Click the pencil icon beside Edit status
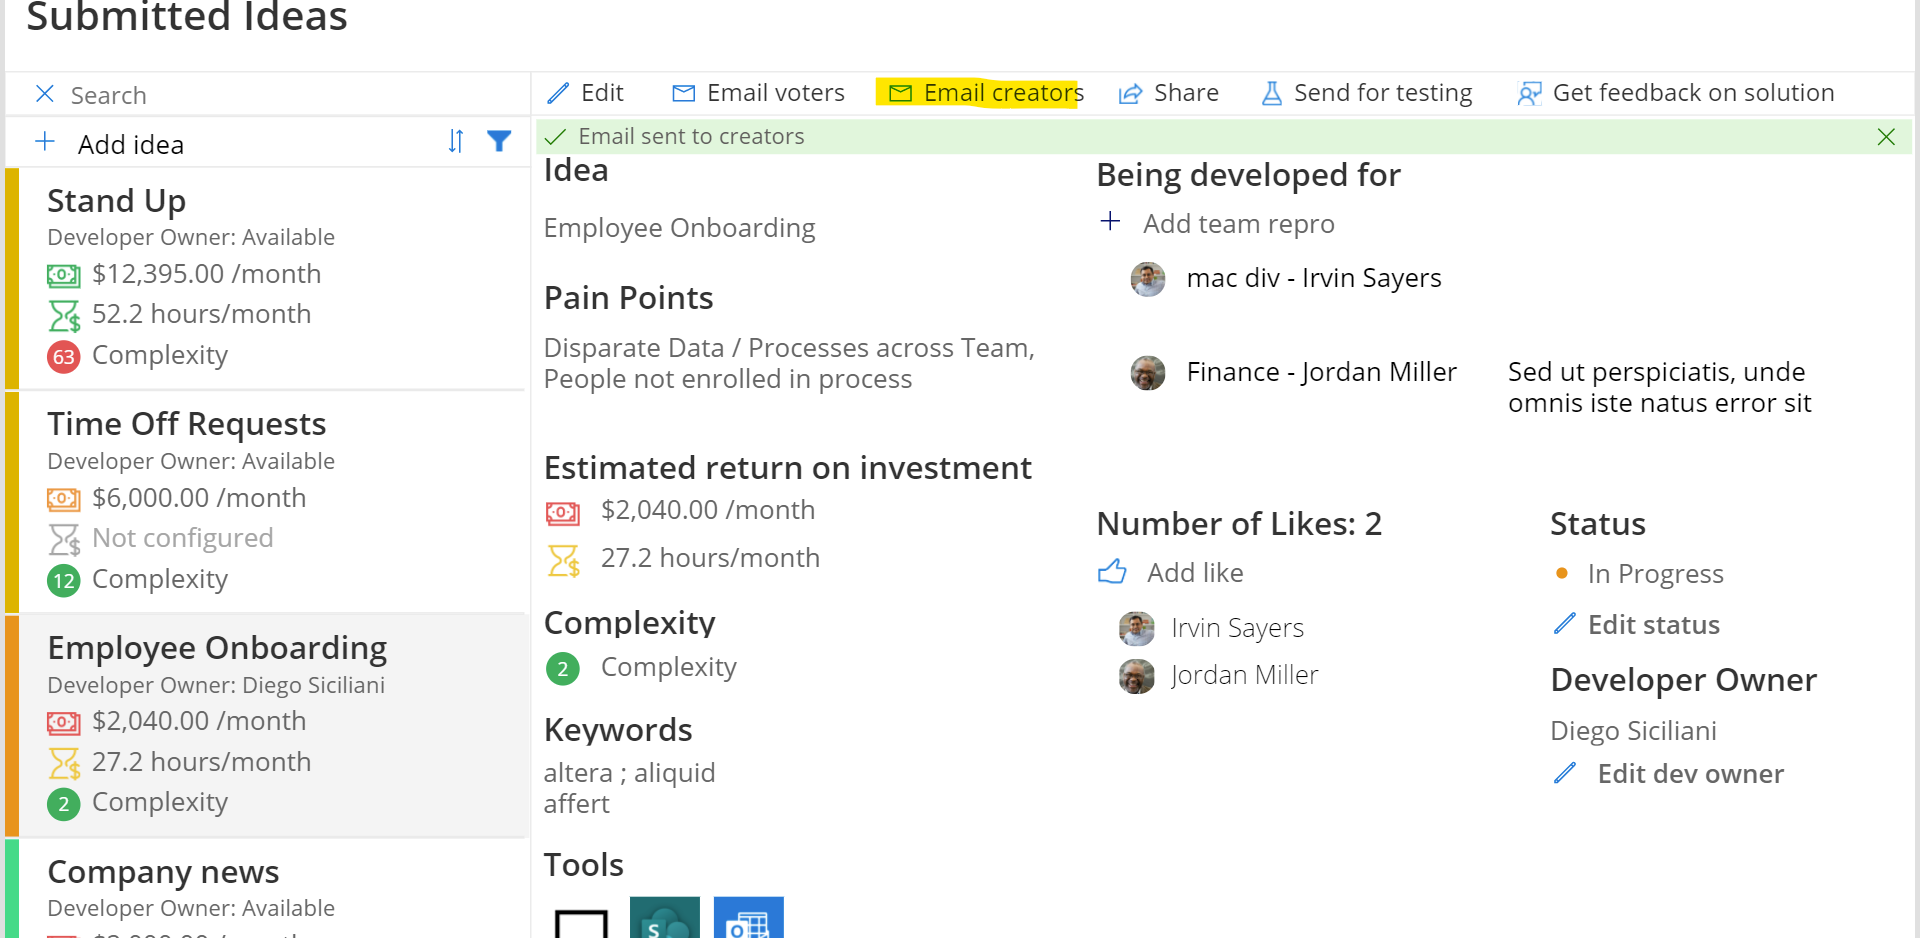 coord(1565,624)
